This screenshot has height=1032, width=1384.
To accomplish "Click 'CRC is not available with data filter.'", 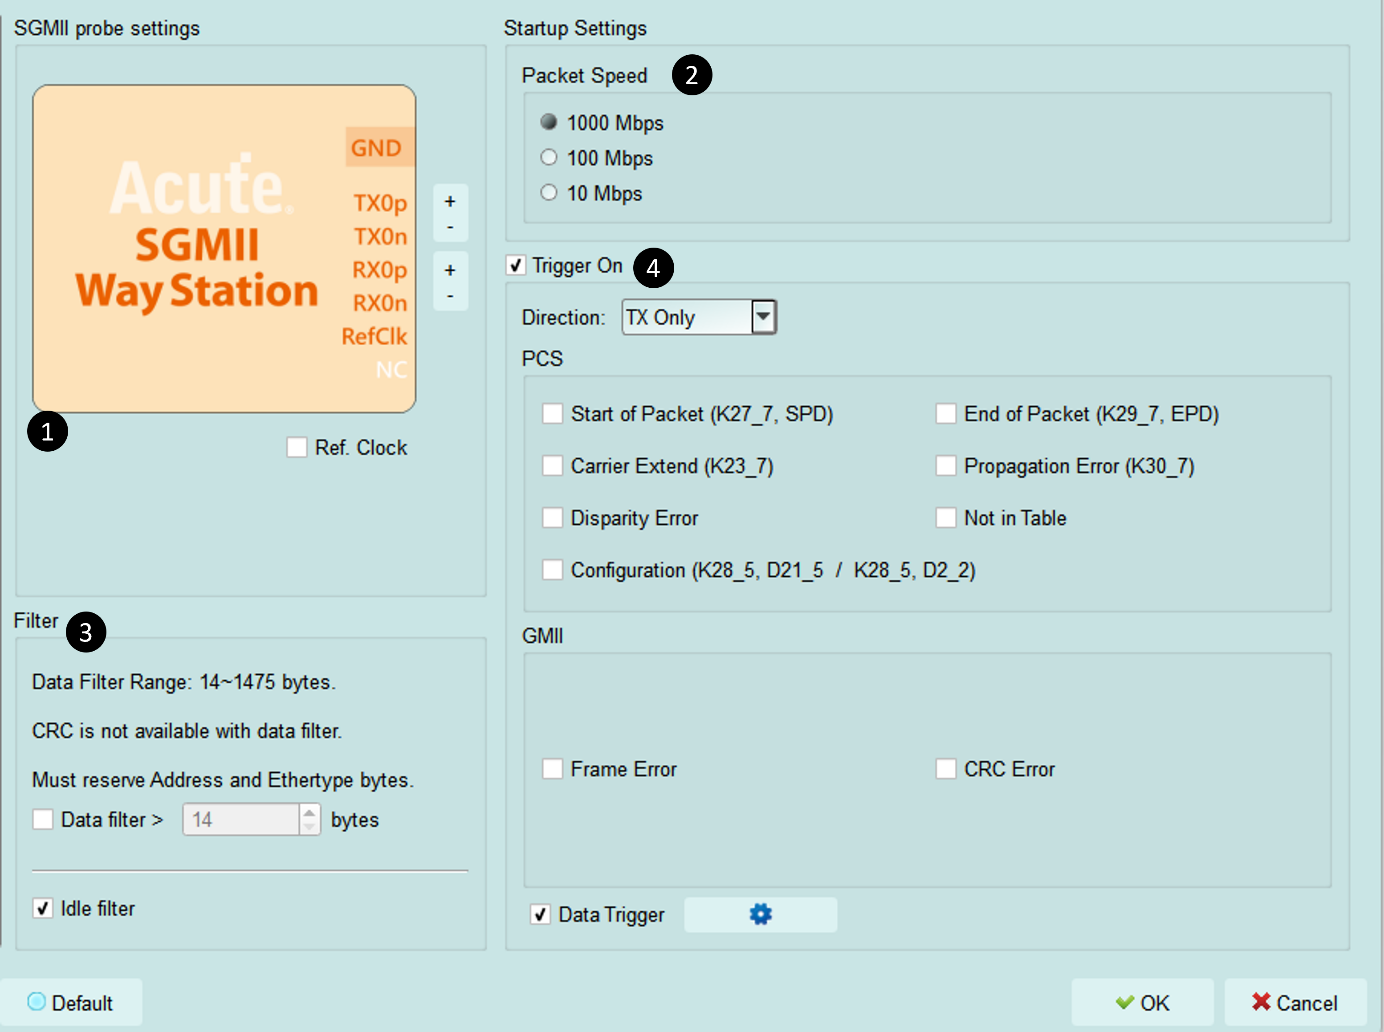I will coord(187,731).
